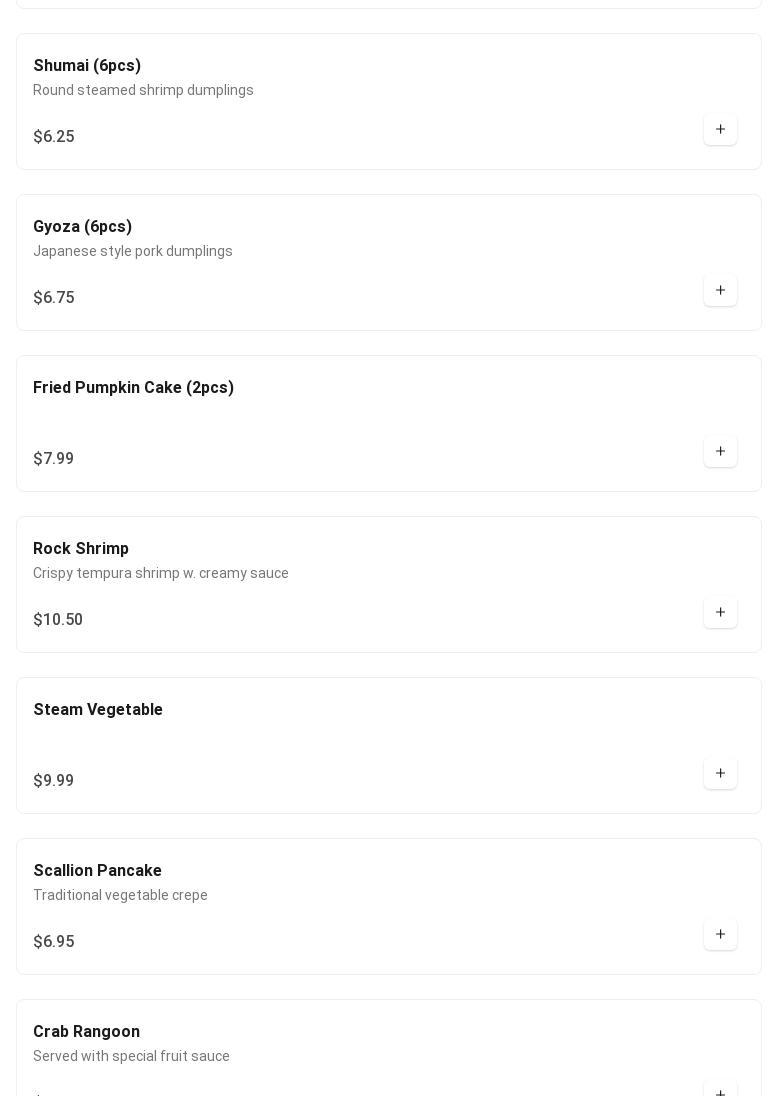Viewport: 778px width, 1096px height.
Task: Add Scallion Pancake using plus button
Action: (x=720, y=934)
